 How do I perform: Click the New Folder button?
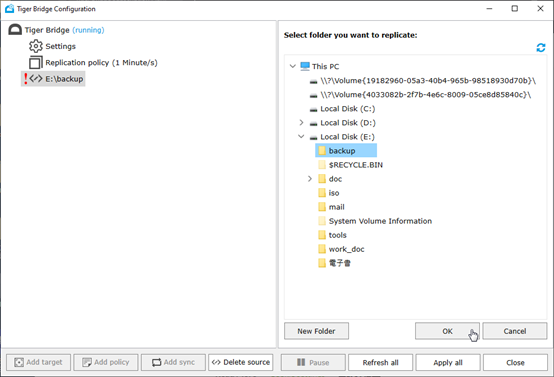(x=316, y=331)
